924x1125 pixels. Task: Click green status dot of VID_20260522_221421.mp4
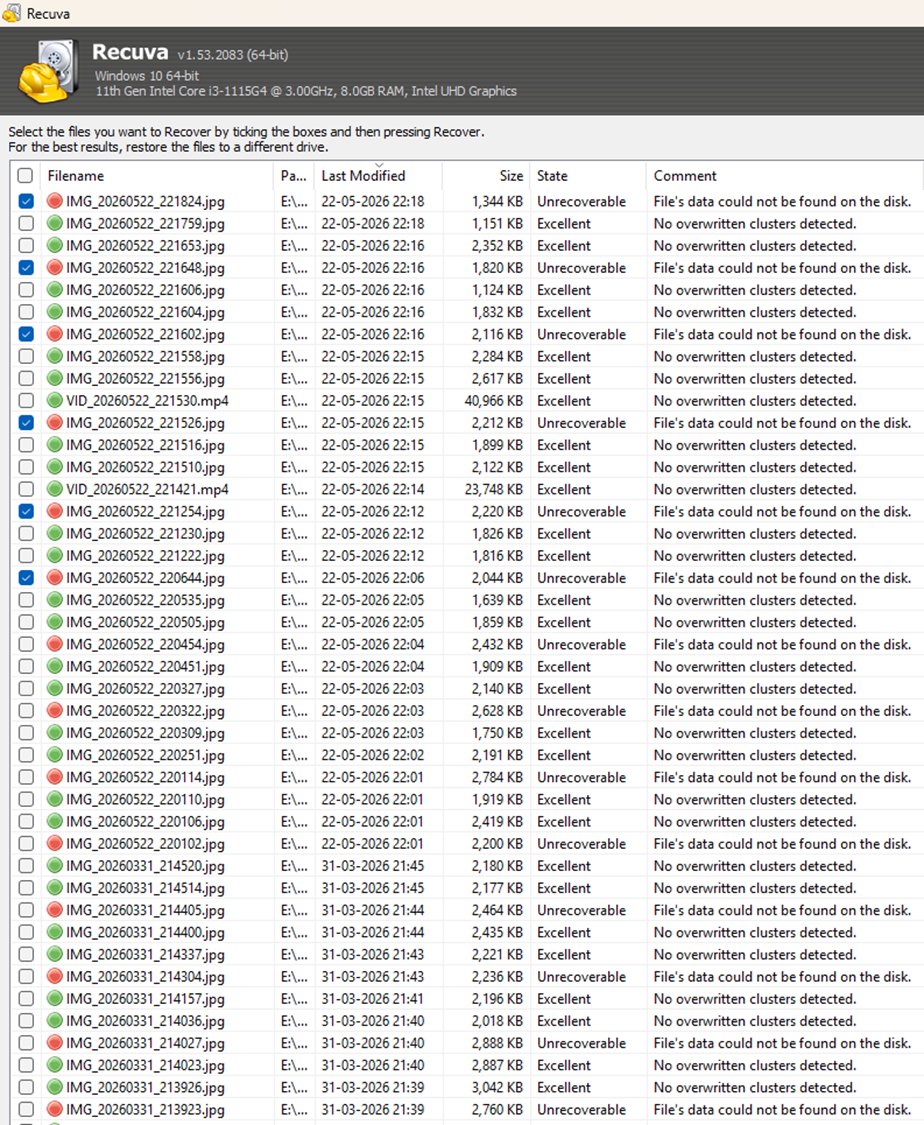pos(55,489)
